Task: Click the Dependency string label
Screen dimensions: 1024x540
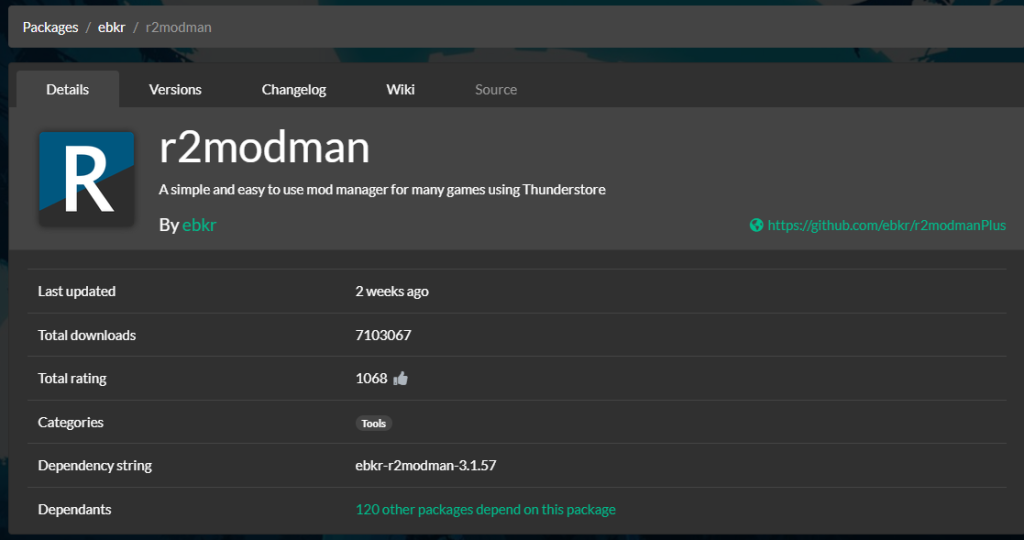Action: 95,466
